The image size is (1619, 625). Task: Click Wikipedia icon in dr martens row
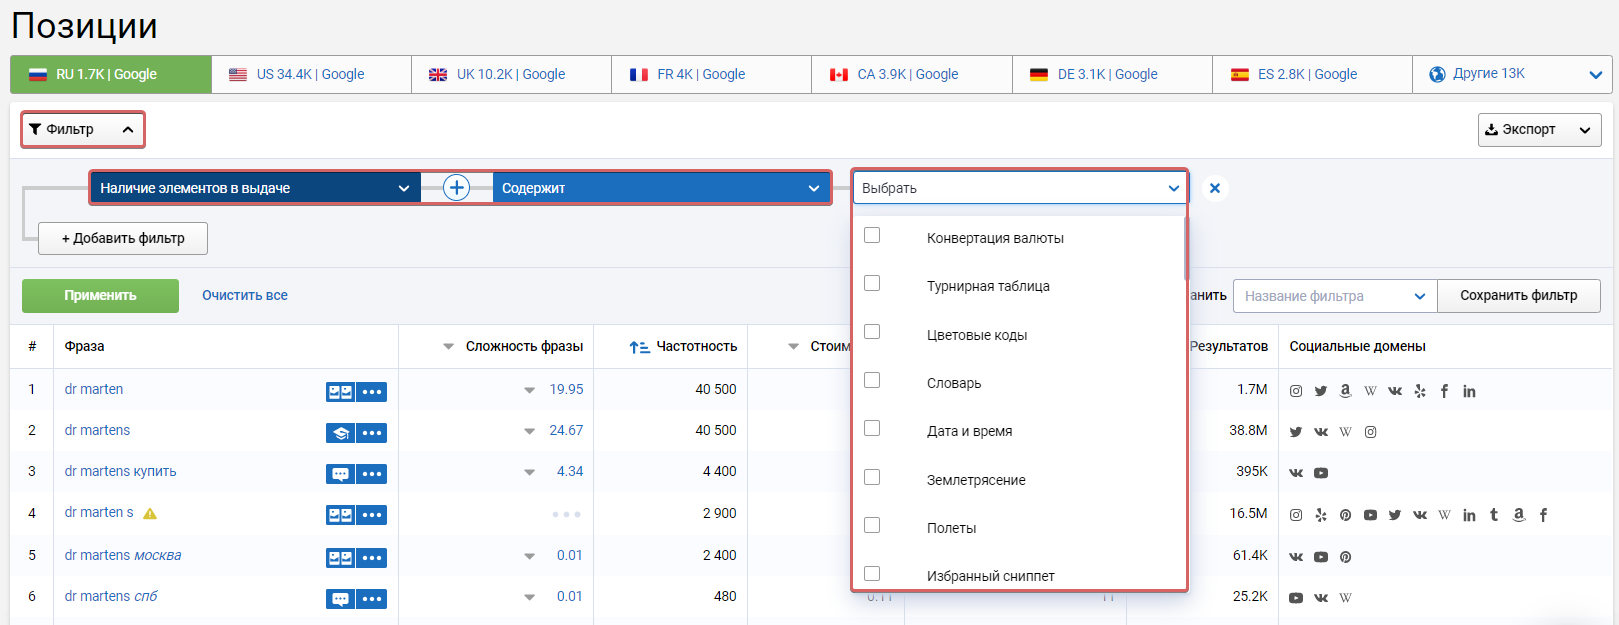1346,432
